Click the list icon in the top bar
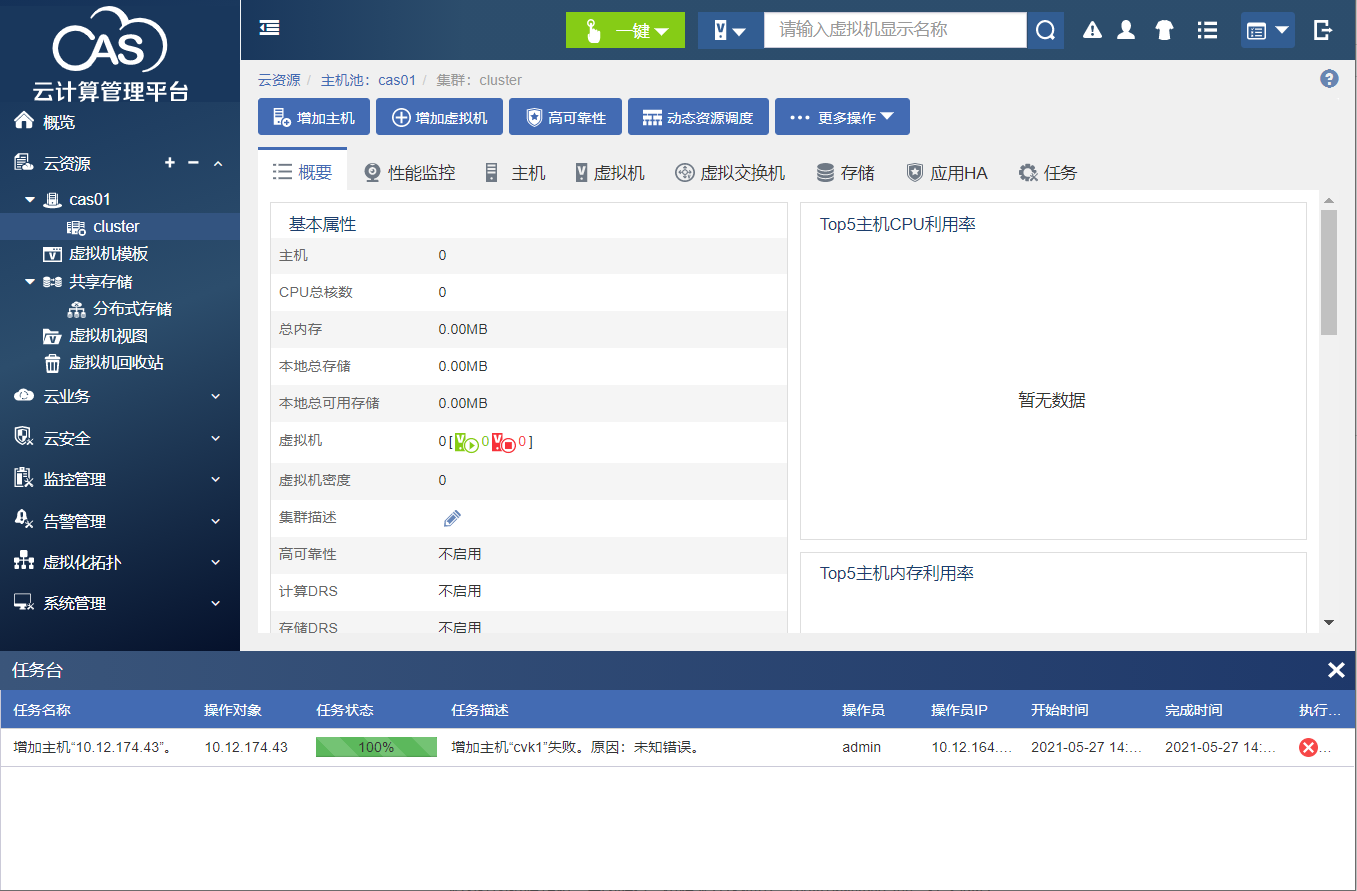Image resolution: width=1357 pixels, height=891 pixels. (x=1207, y=30)
